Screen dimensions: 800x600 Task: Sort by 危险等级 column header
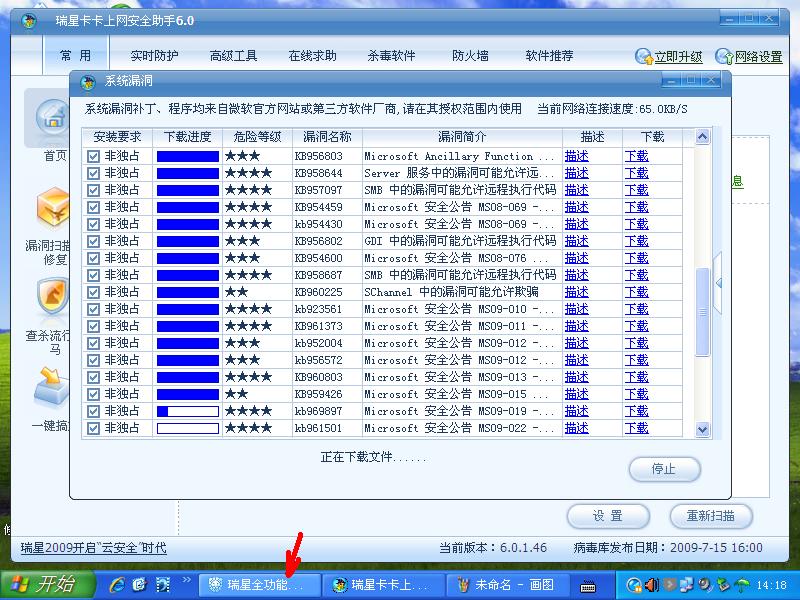[258, 137]
